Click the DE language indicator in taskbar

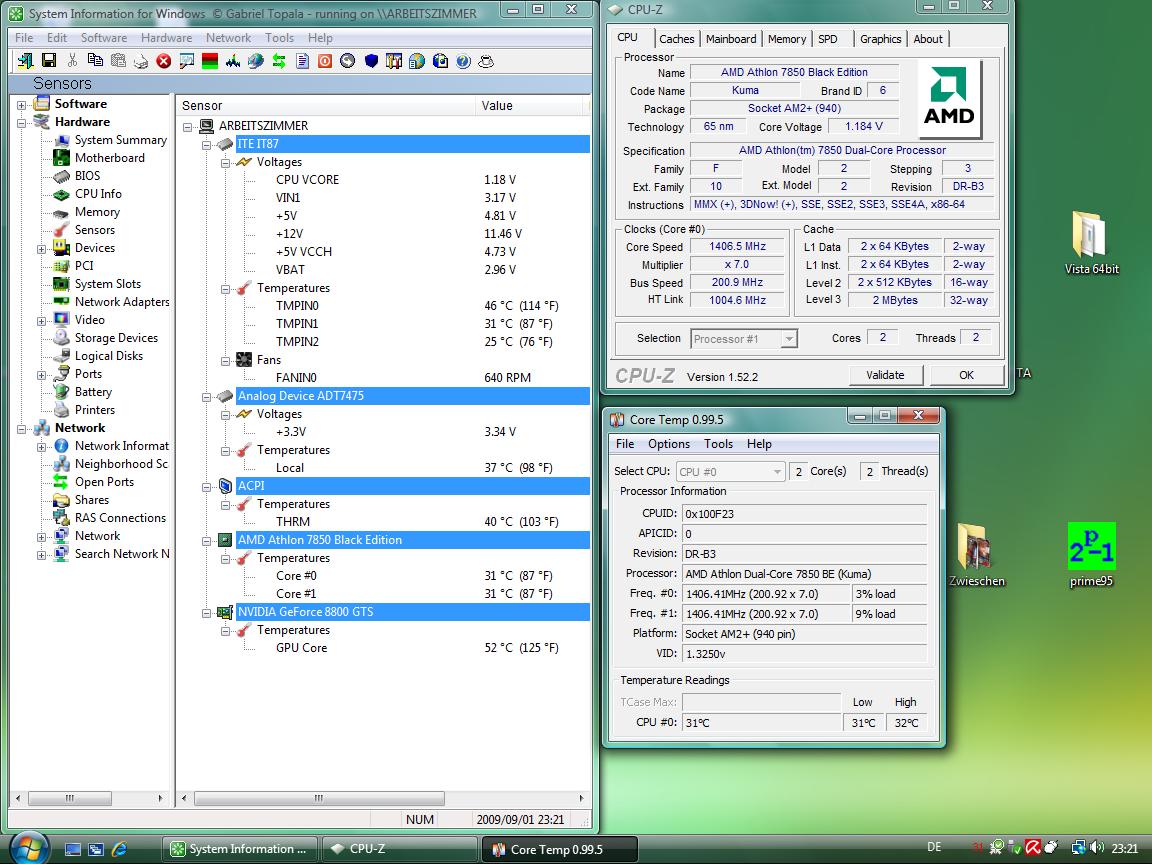click(934, 847)
